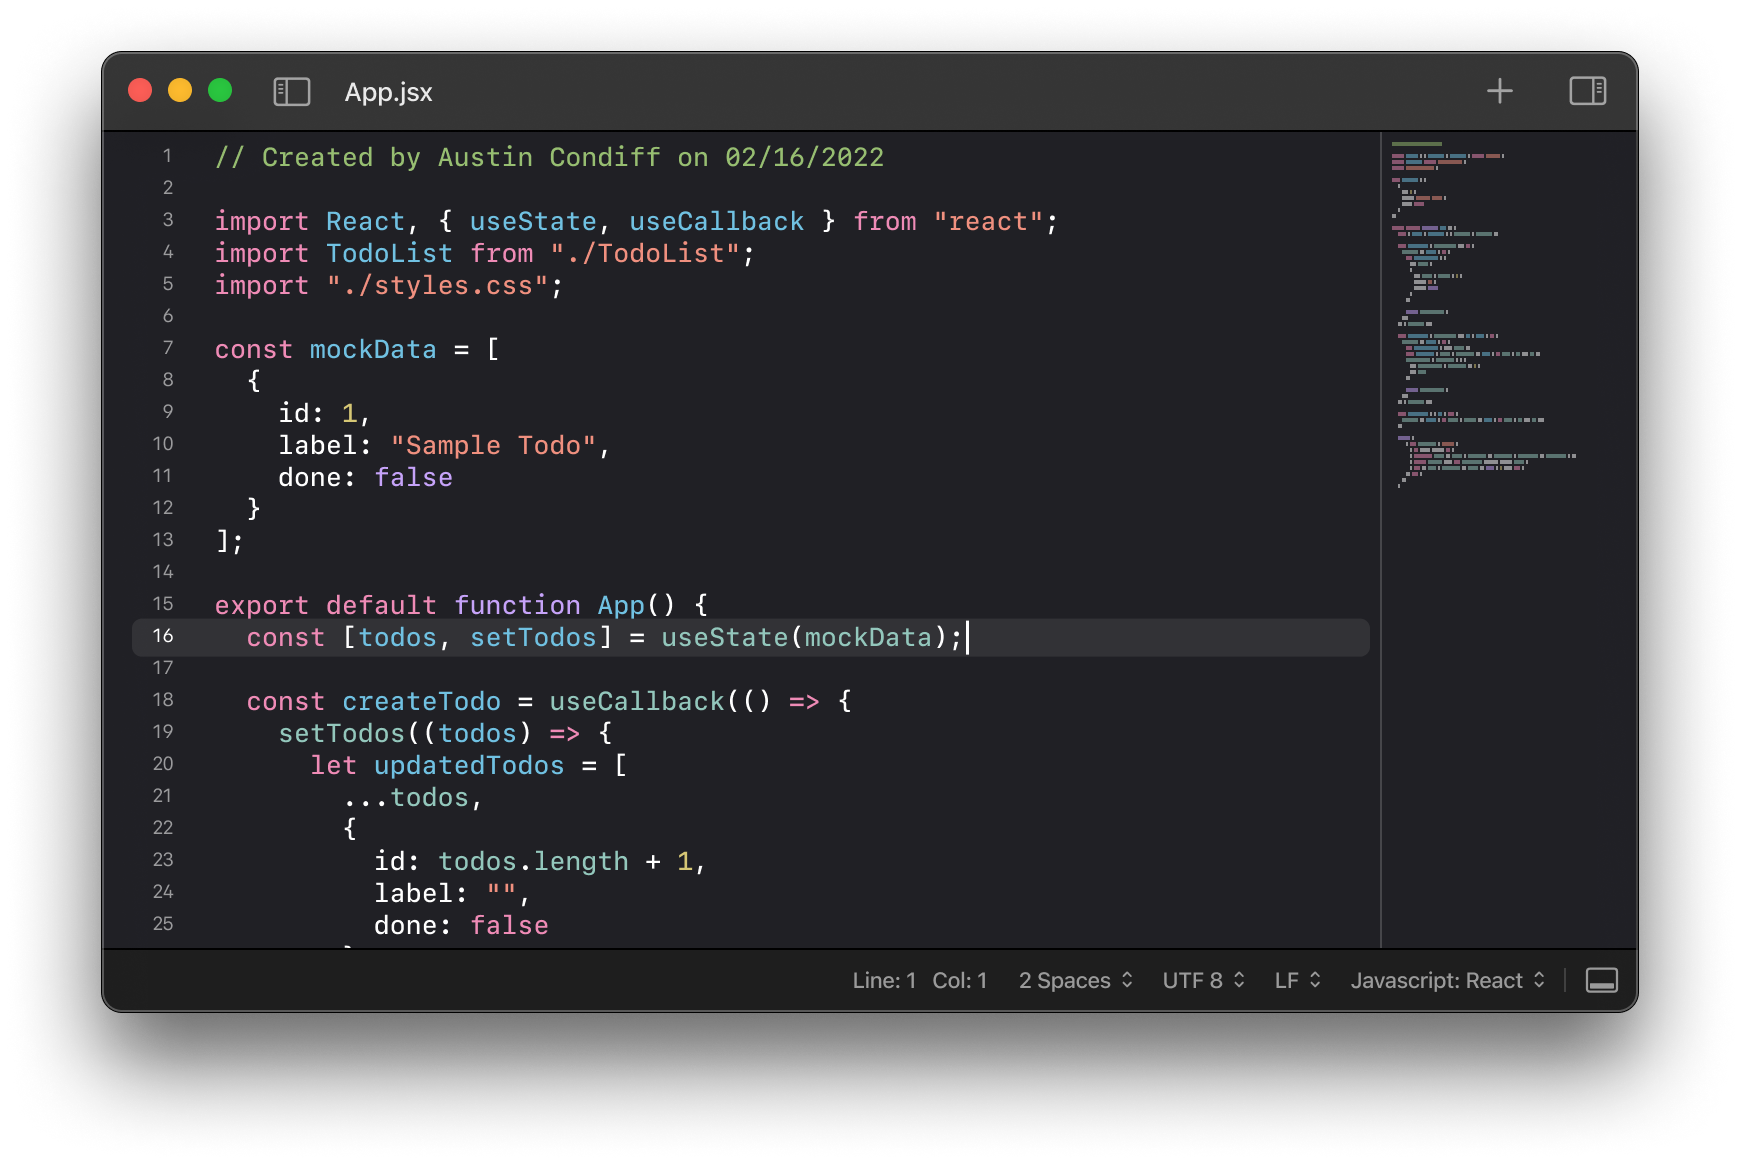Viewport: 1738px width, 1162px height.
Task: Click 'id: 1' on line 9
Action: point(317,413)
